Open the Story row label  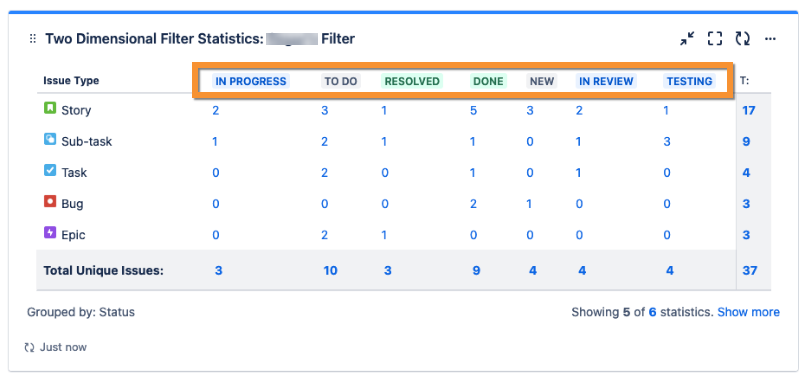pos(76,111)
